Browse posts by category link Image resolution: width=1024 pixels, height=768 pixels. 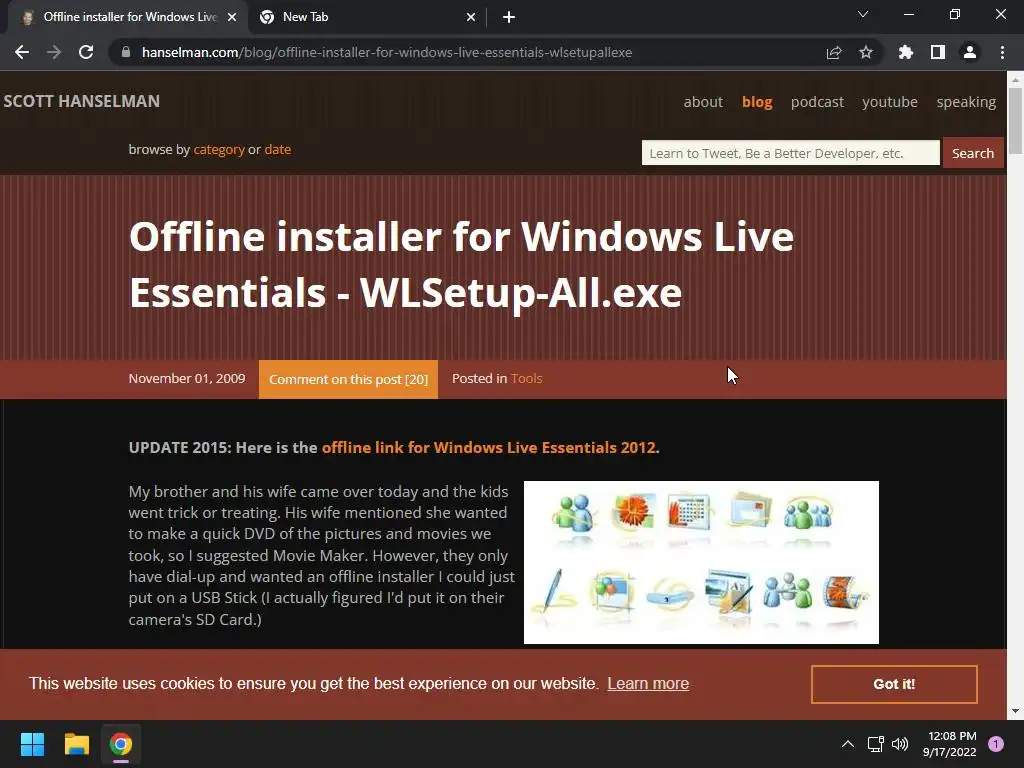(x=219, y=150)
